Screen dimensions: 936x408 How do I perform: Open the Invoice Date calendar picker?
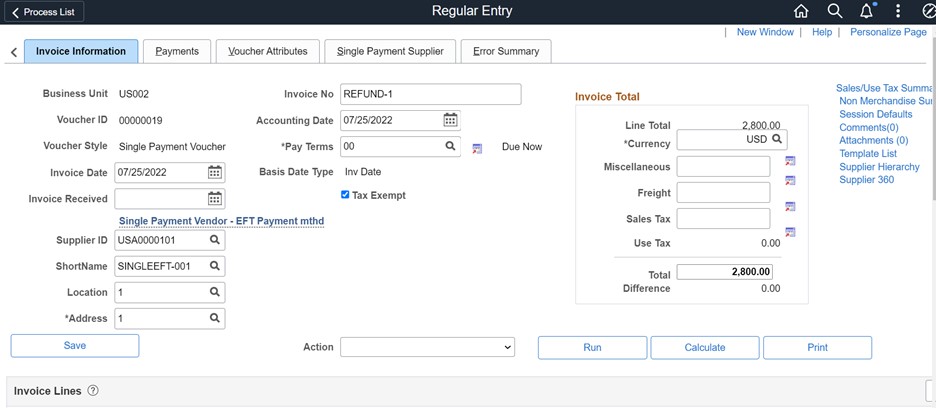(x=215, y=172)
